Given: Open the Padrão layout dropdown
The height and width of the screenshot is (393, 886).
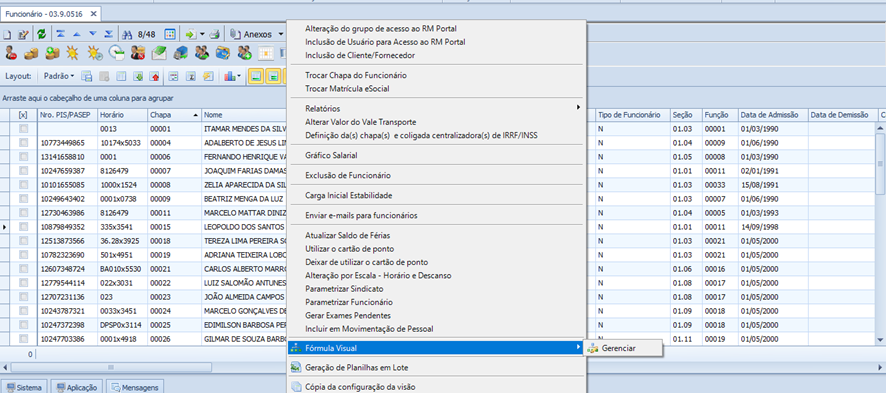Looking at the screenshot, I should 59,76.
